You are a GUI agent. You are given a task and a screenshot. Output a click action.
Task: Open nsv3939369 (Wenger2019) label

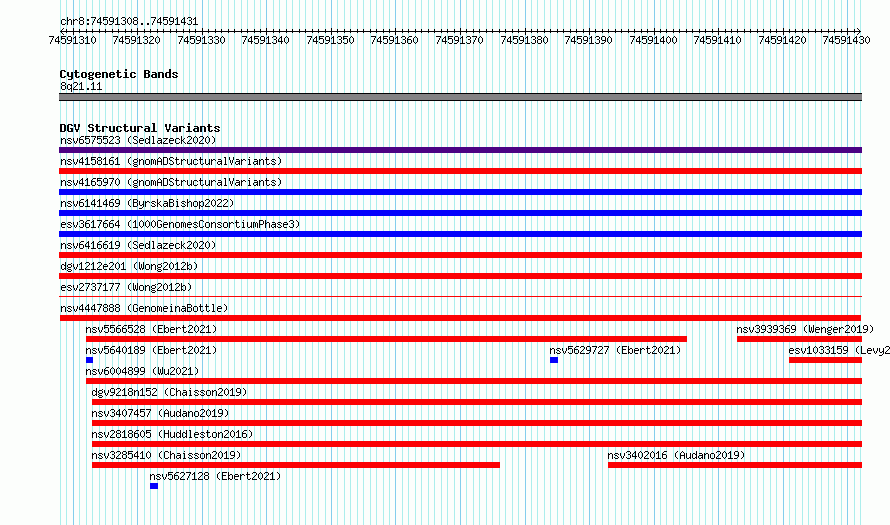(x=805, y=329)
